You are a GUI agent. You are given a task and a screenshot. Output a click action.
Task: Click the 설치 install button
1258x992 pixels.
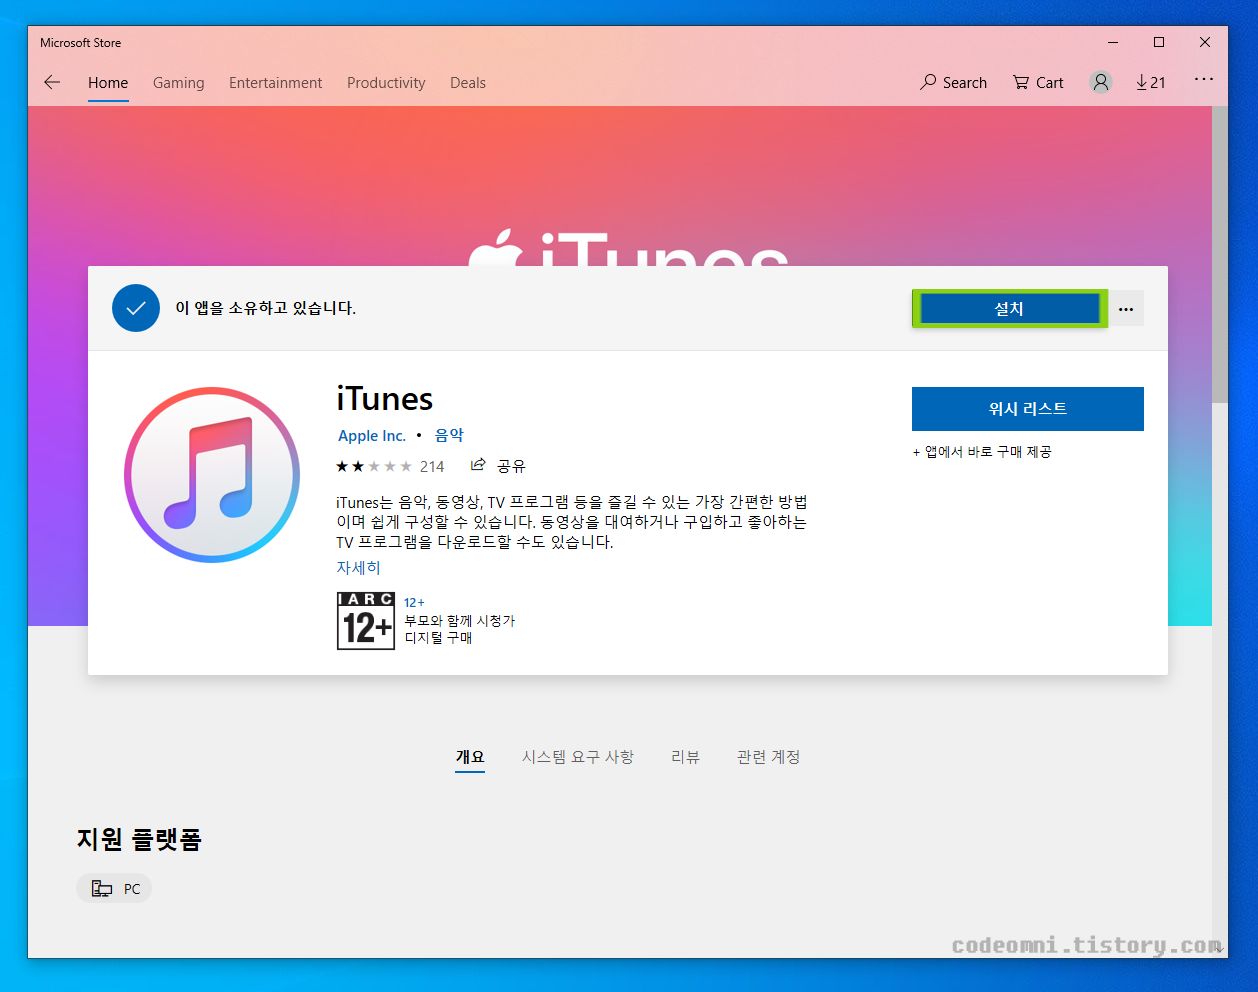(x=1009, y=309)
